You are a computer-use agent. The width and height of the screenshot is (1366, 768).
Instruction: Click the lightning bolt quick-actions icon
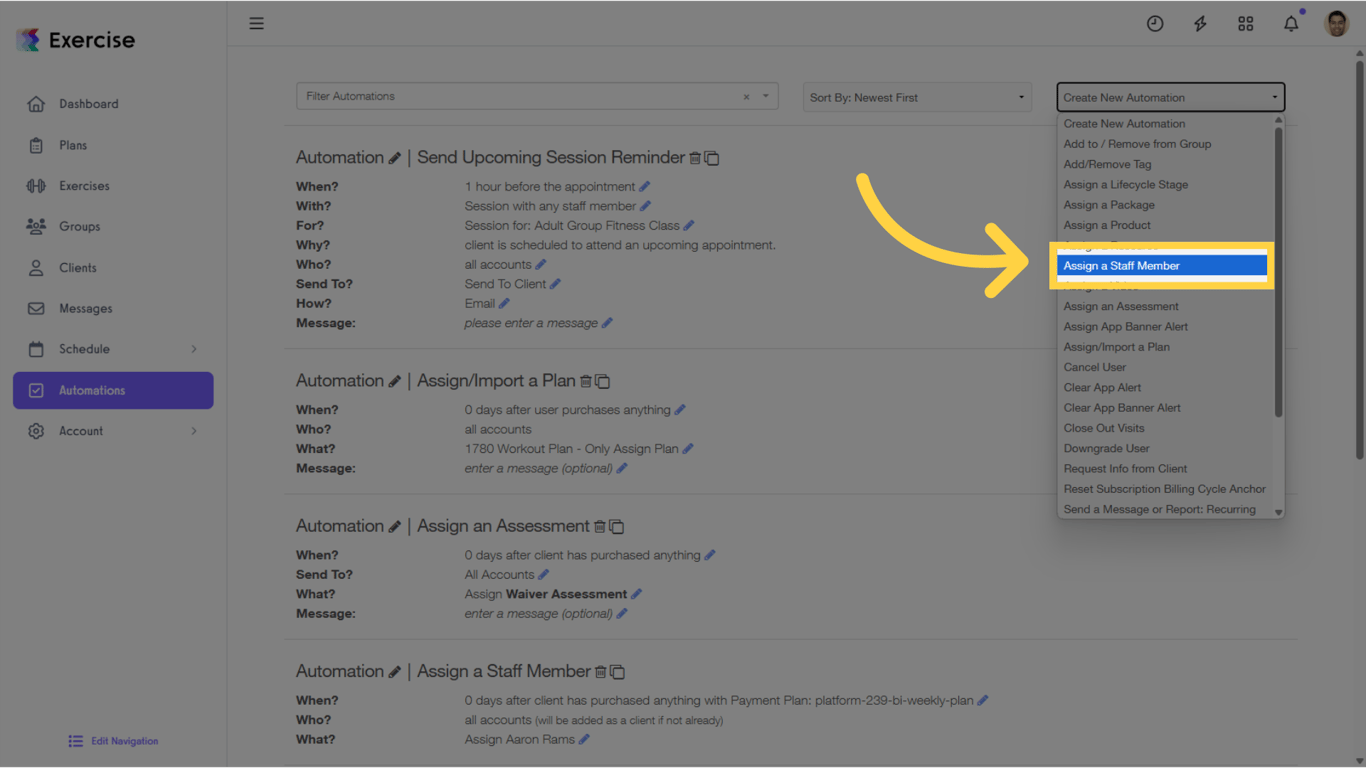click(1200, 23)
